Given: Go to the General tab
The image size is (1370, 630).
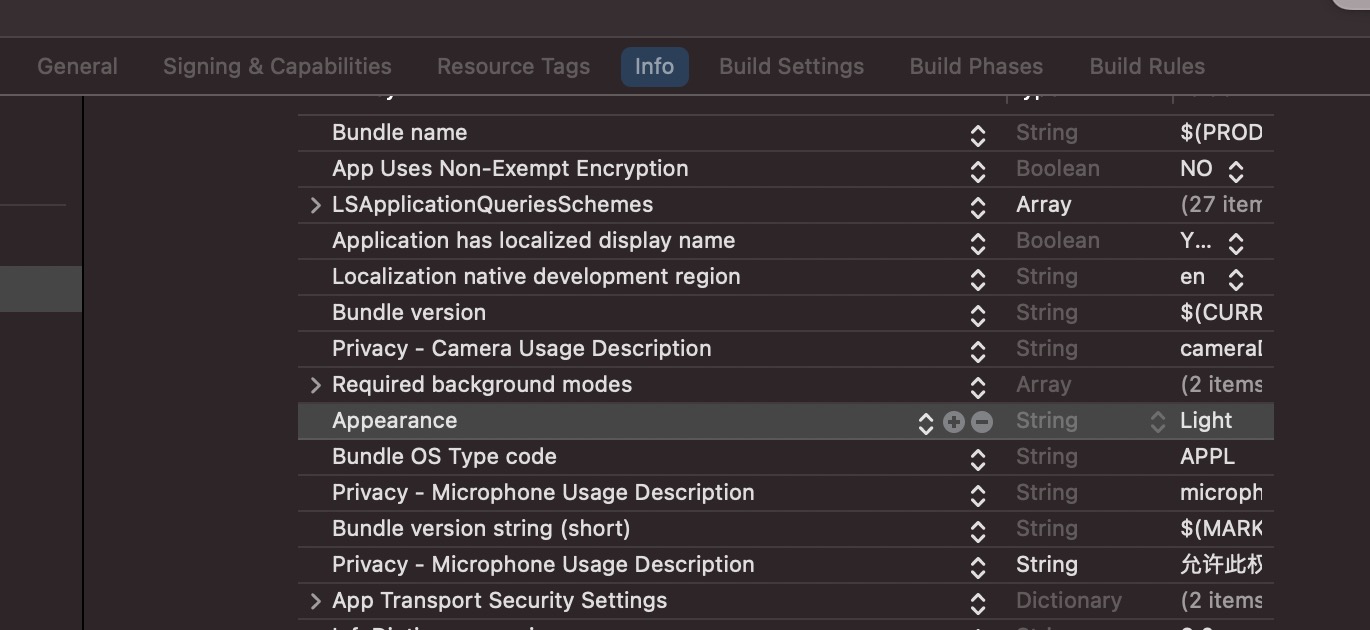Looking at the screenshot, I should 77,67.
